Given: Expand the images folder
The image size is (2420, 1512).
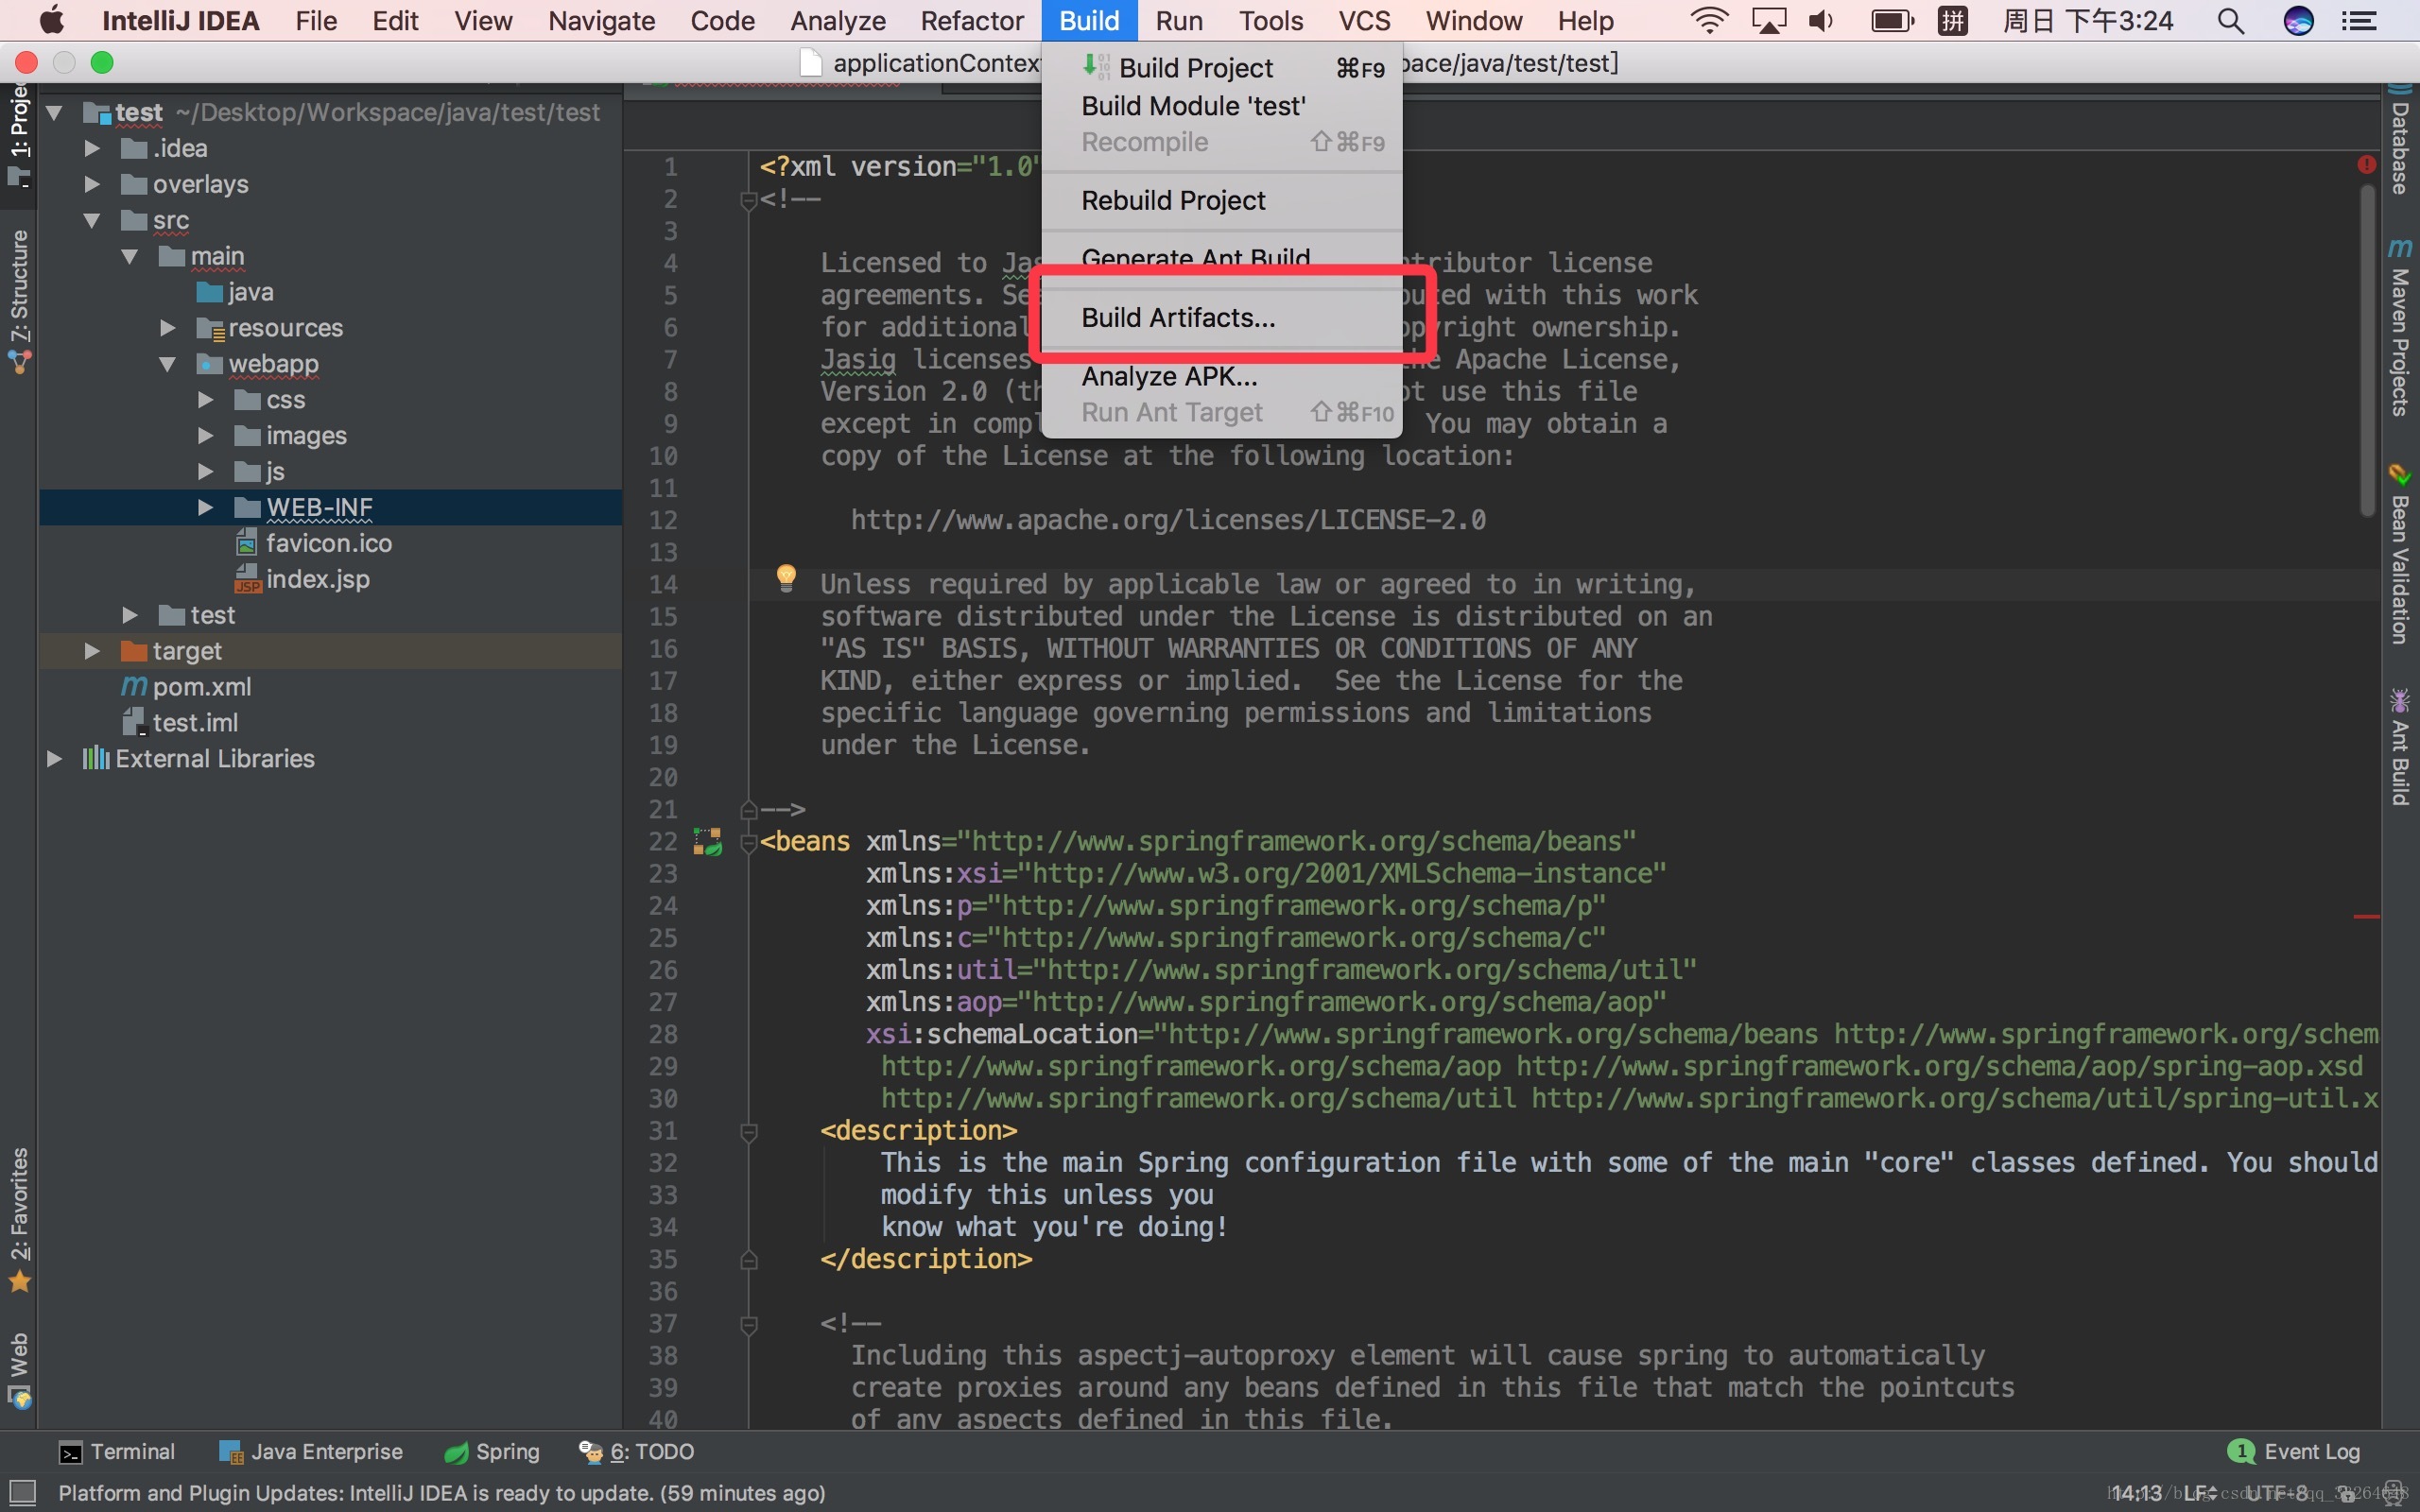Looking at the screenshot, I should [205, 436].
